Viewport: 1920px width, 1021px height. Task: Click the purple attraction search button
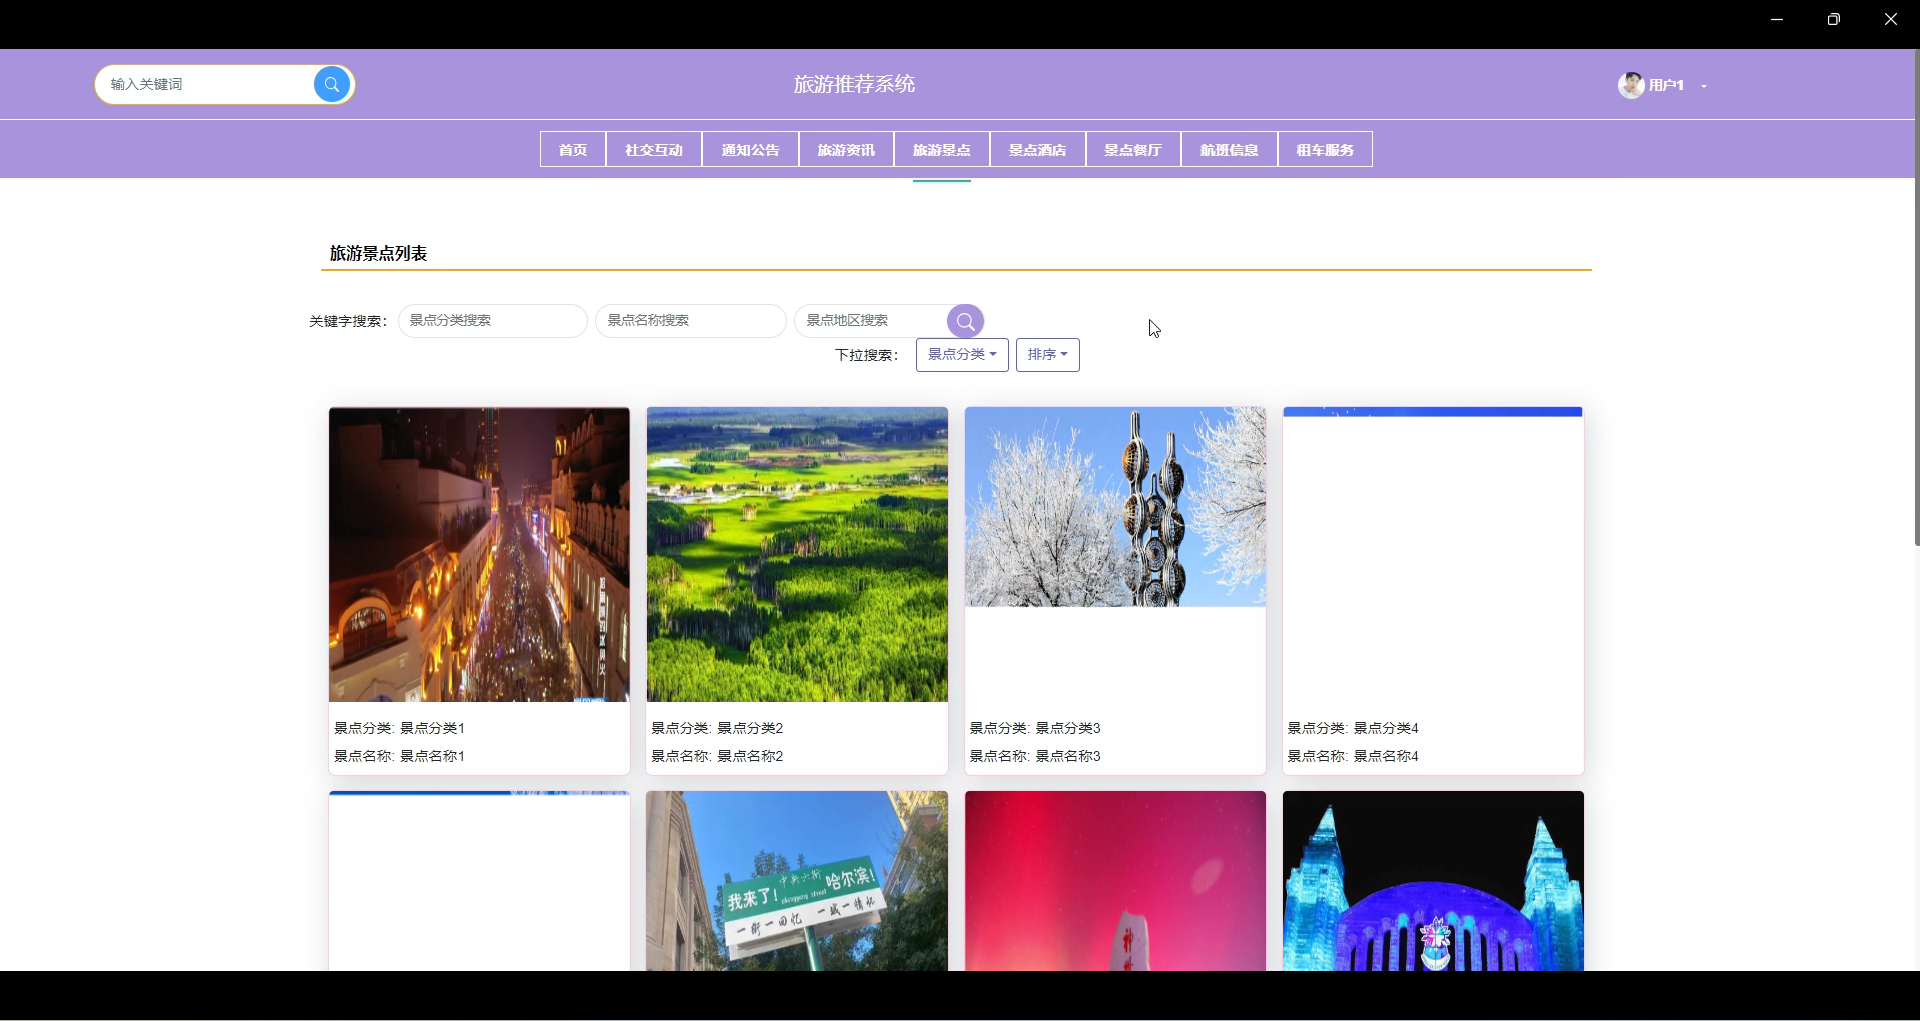(x=965, y=321)
